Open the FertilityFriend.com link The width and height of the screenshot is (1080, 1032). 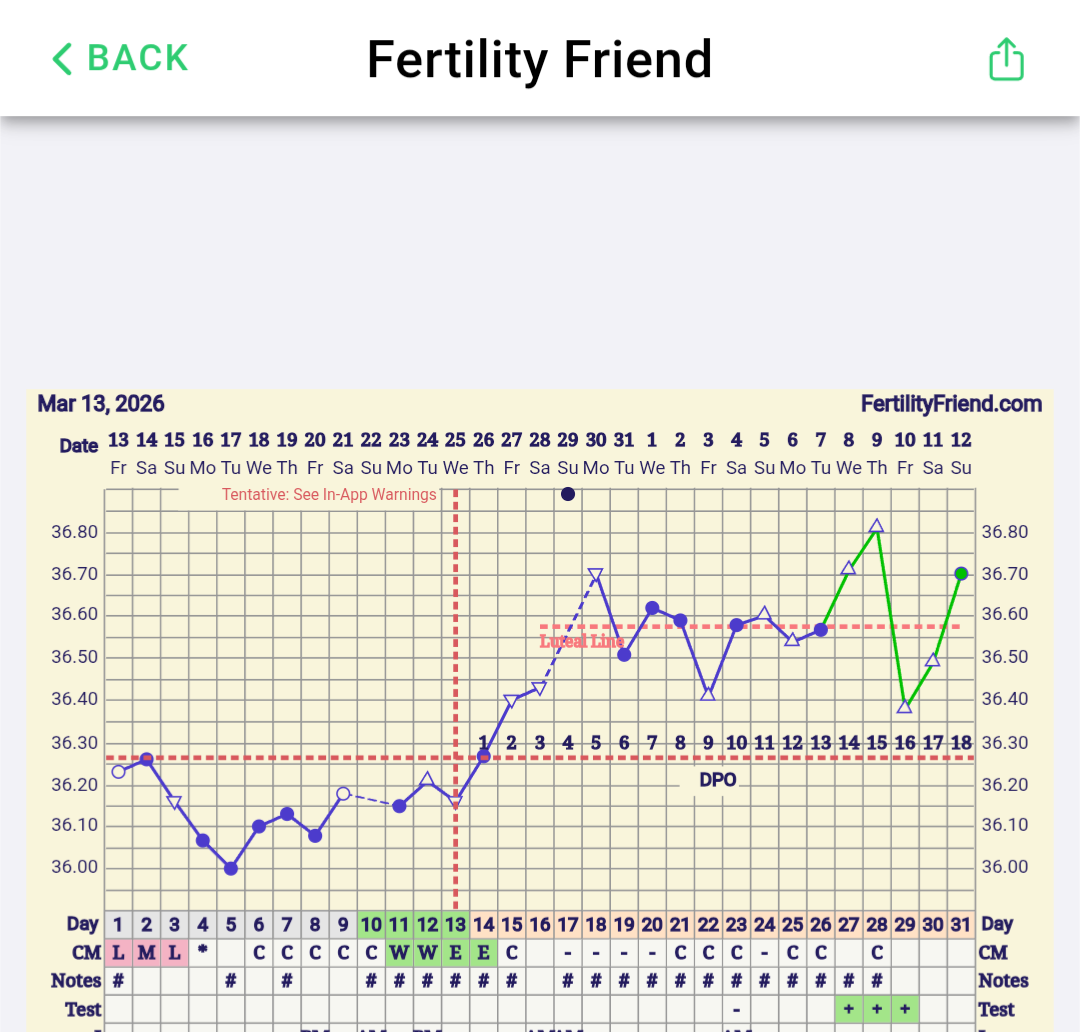951,404
